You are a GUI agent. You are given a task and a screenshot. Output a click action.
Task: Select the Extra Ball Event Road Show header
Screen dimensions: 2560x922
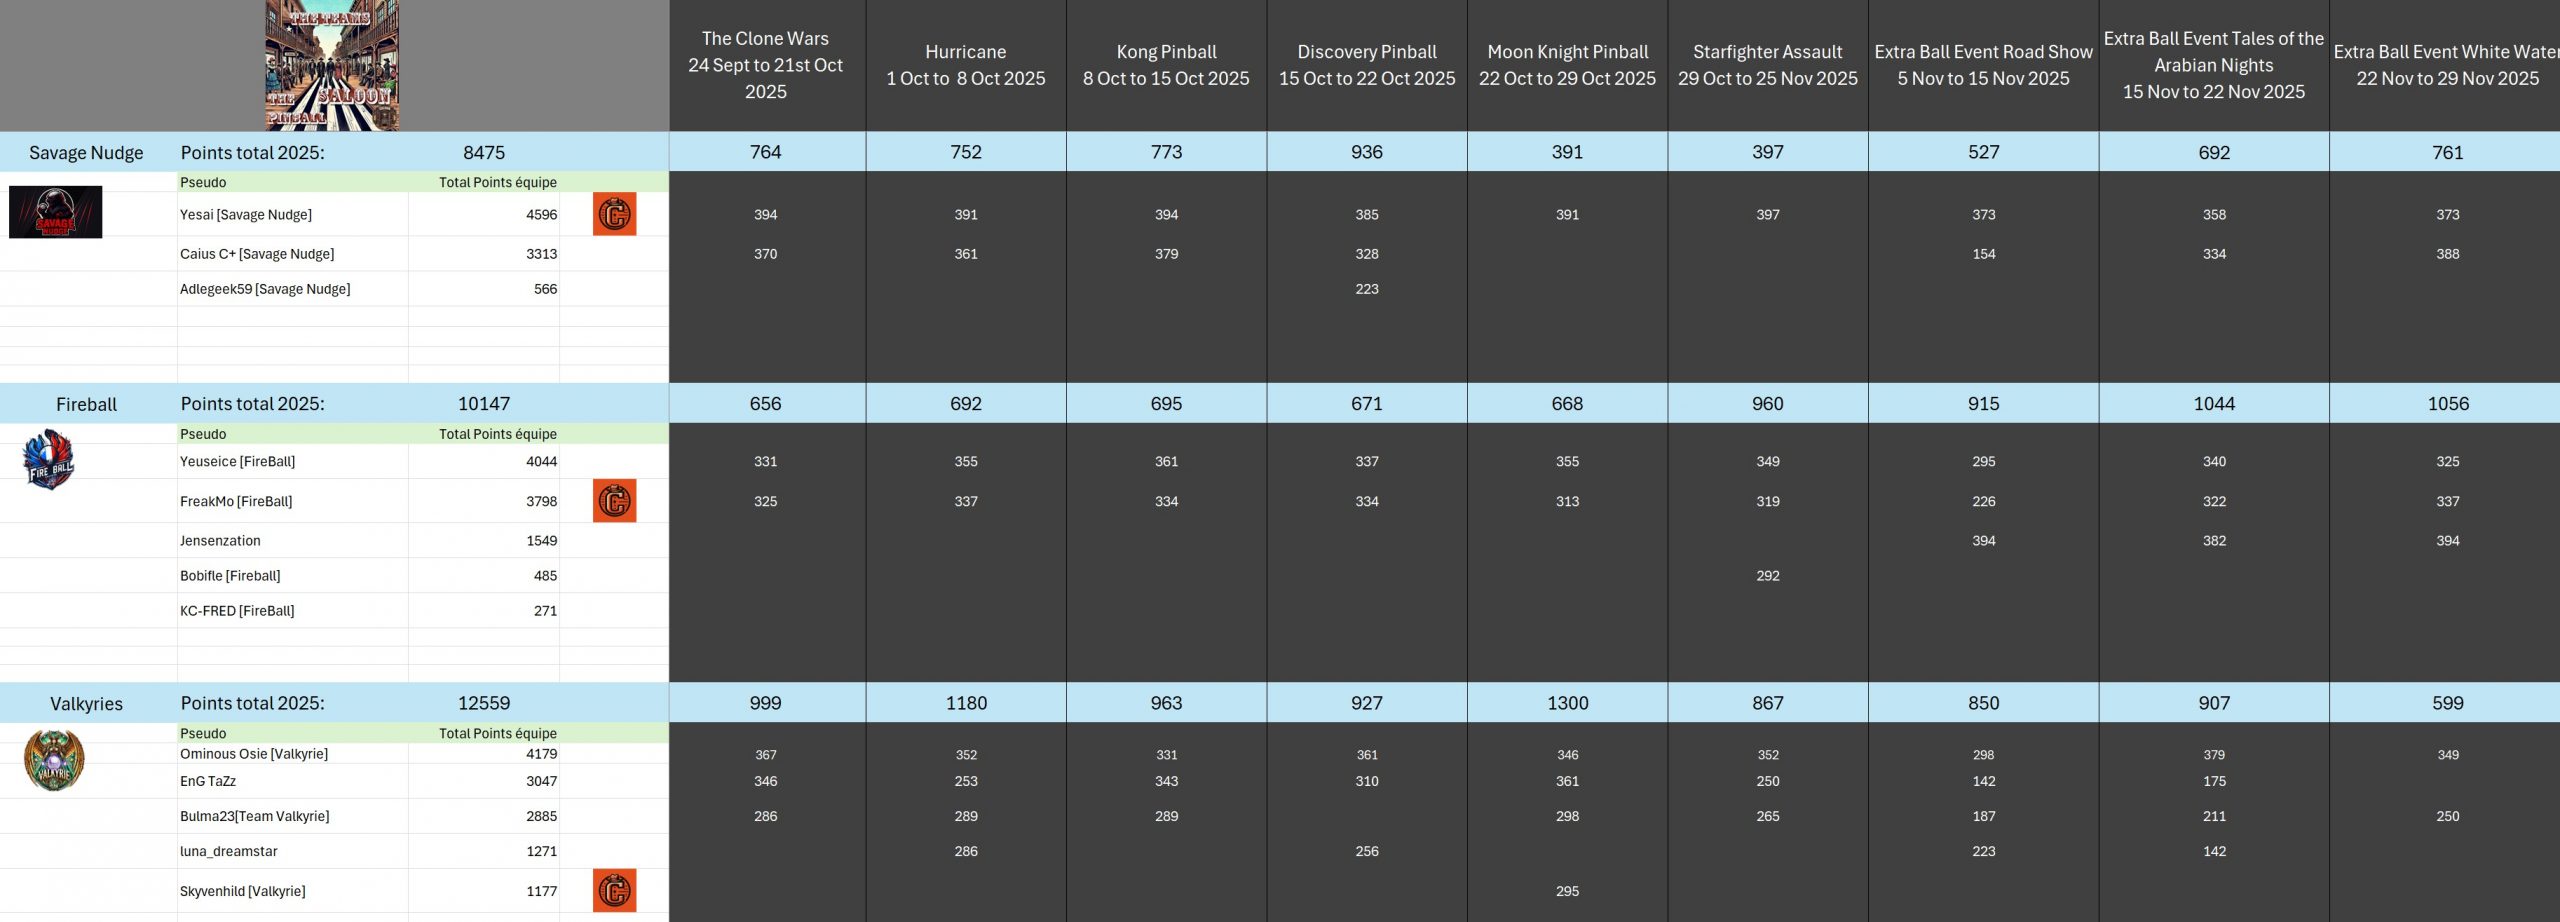[1983, 65]
